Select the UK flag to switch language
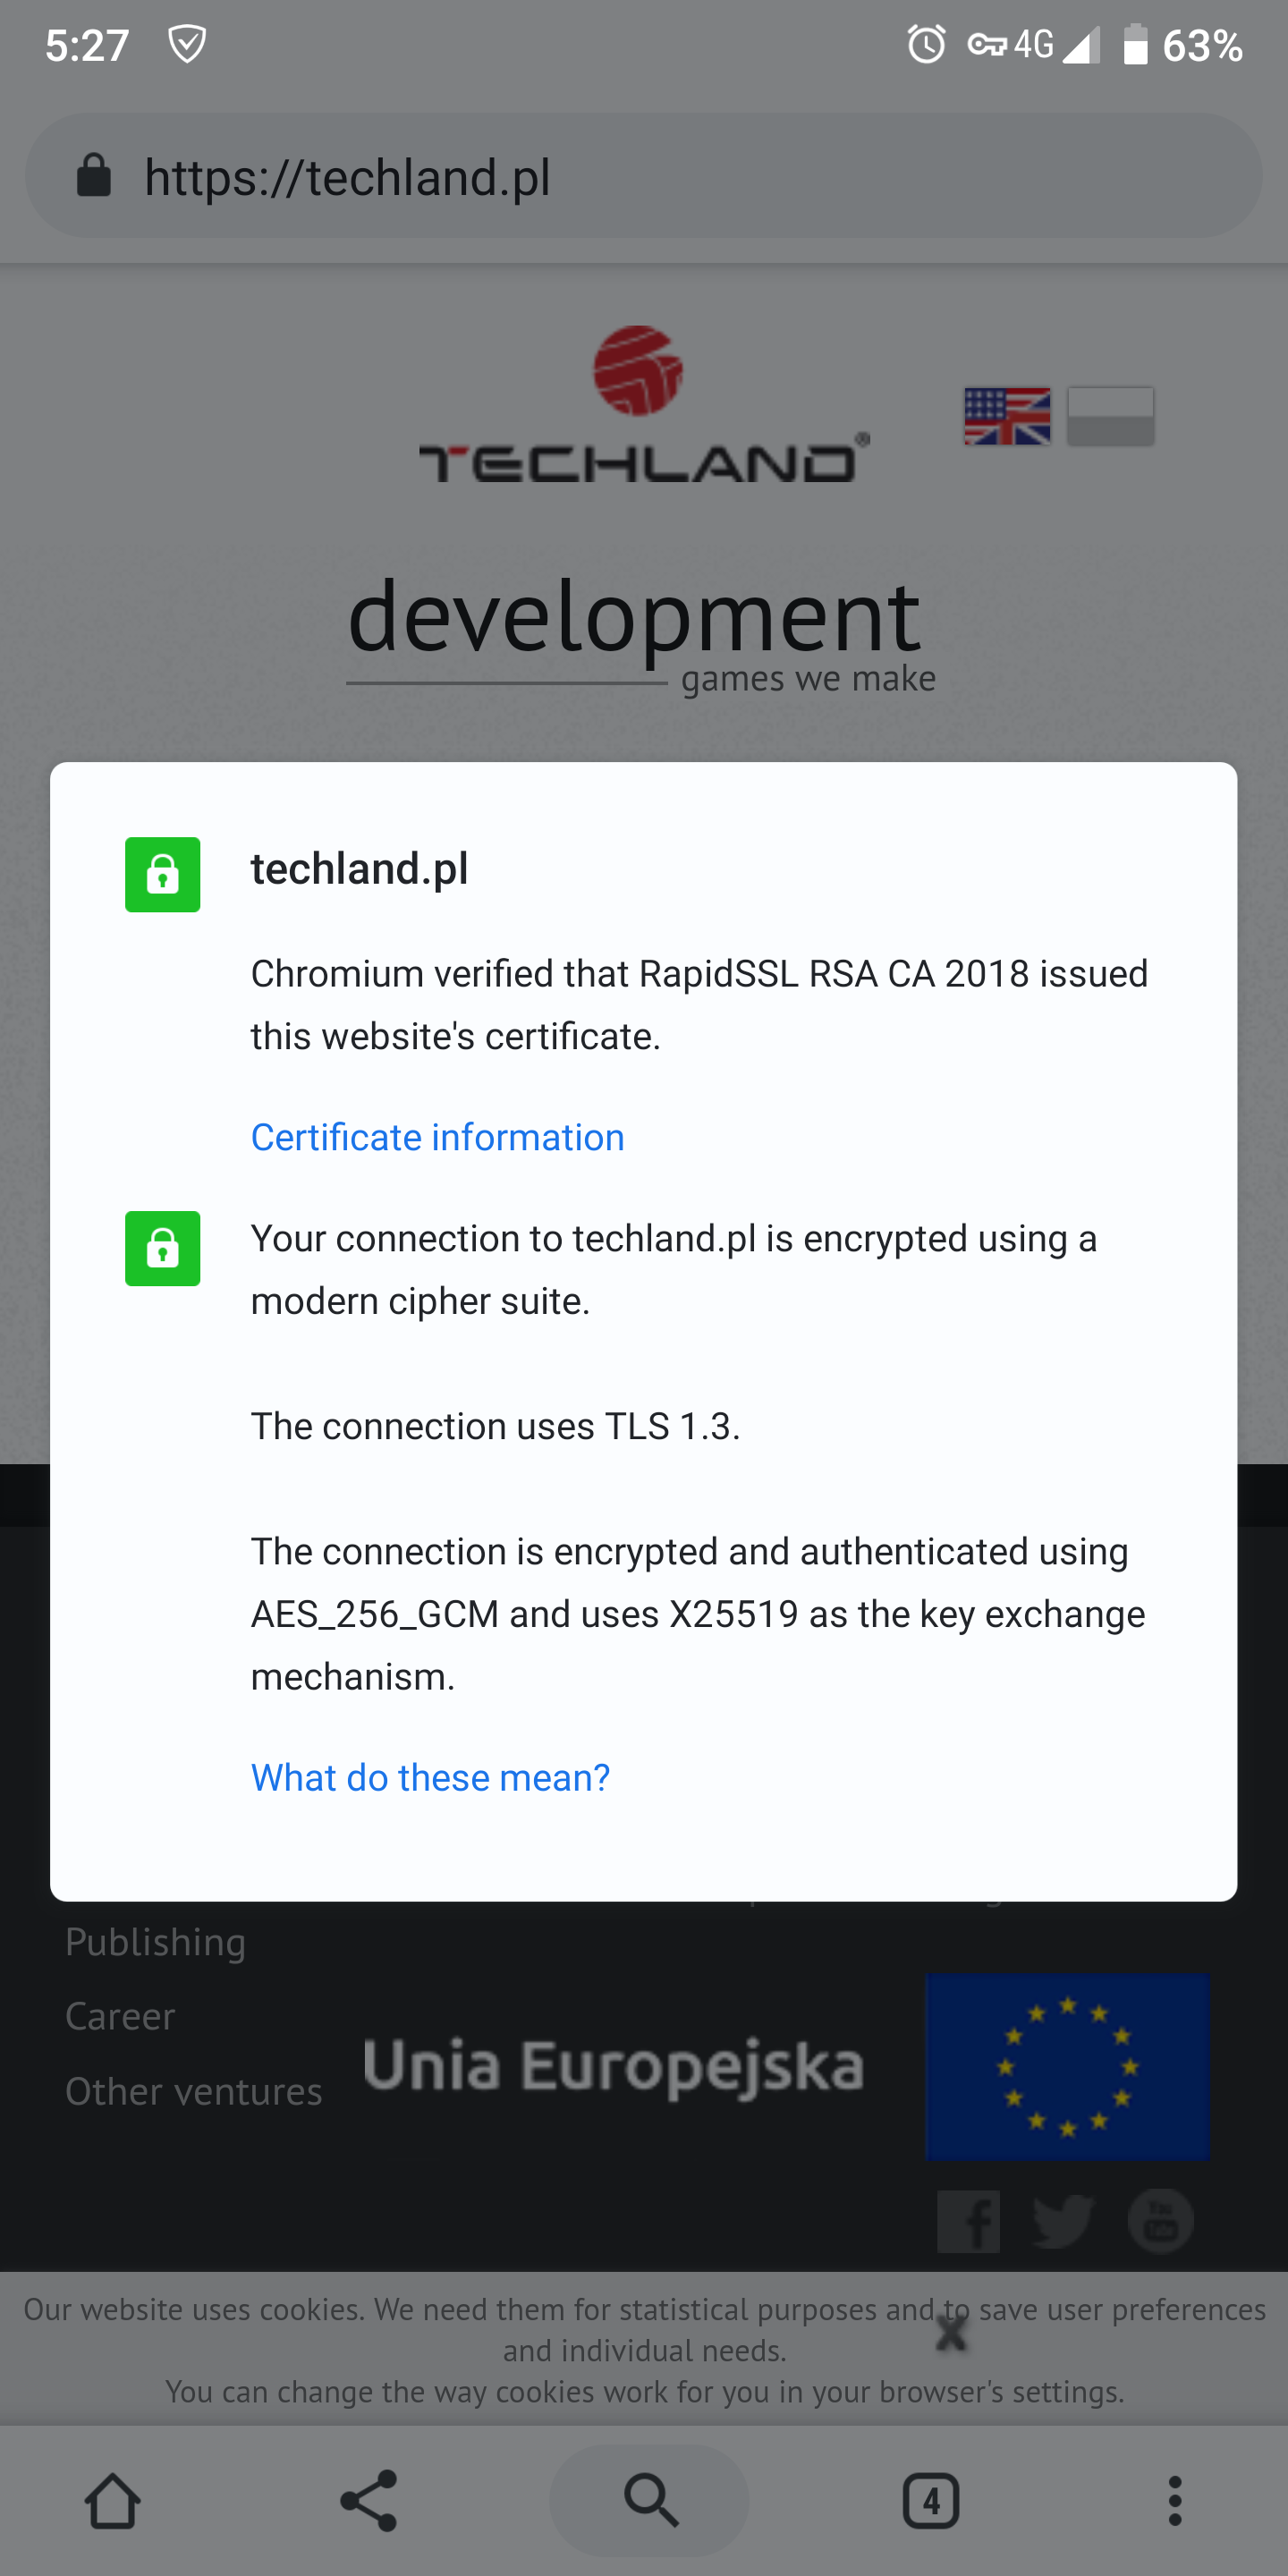The height and width of the screenshot is (2576, 1288). pyautogui.click(x=1006, y=416)
